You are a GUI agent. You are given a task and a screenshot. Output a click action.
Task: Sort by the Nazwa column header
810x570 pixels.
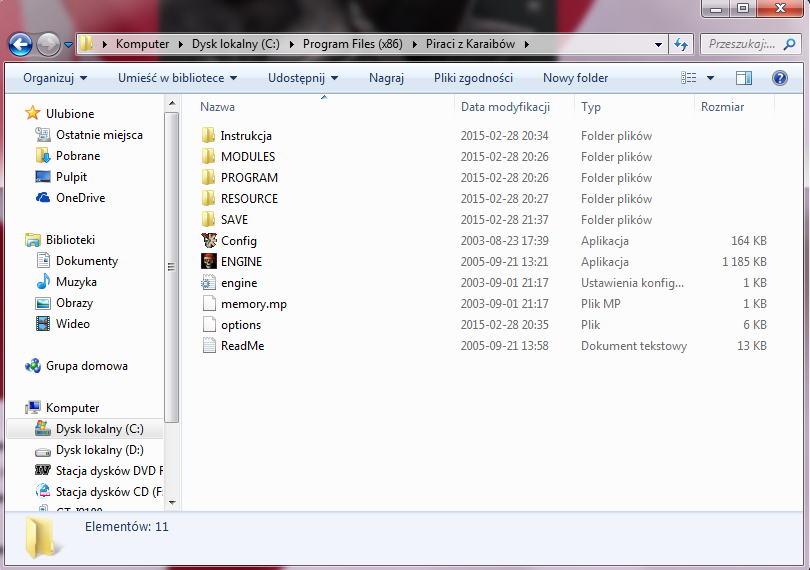pyautogui.click(x=217, y=107)
